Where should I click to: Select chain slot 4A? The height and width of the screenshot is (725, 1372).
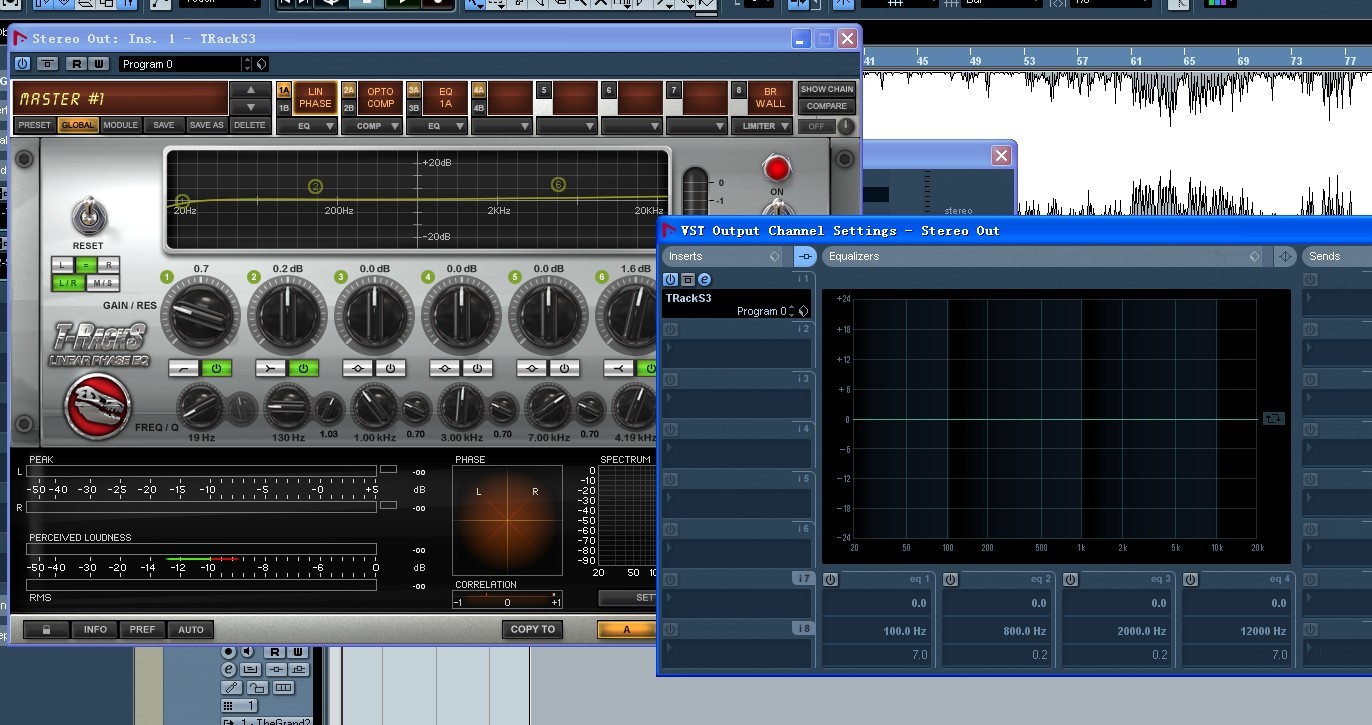click(x=479, y=89)
